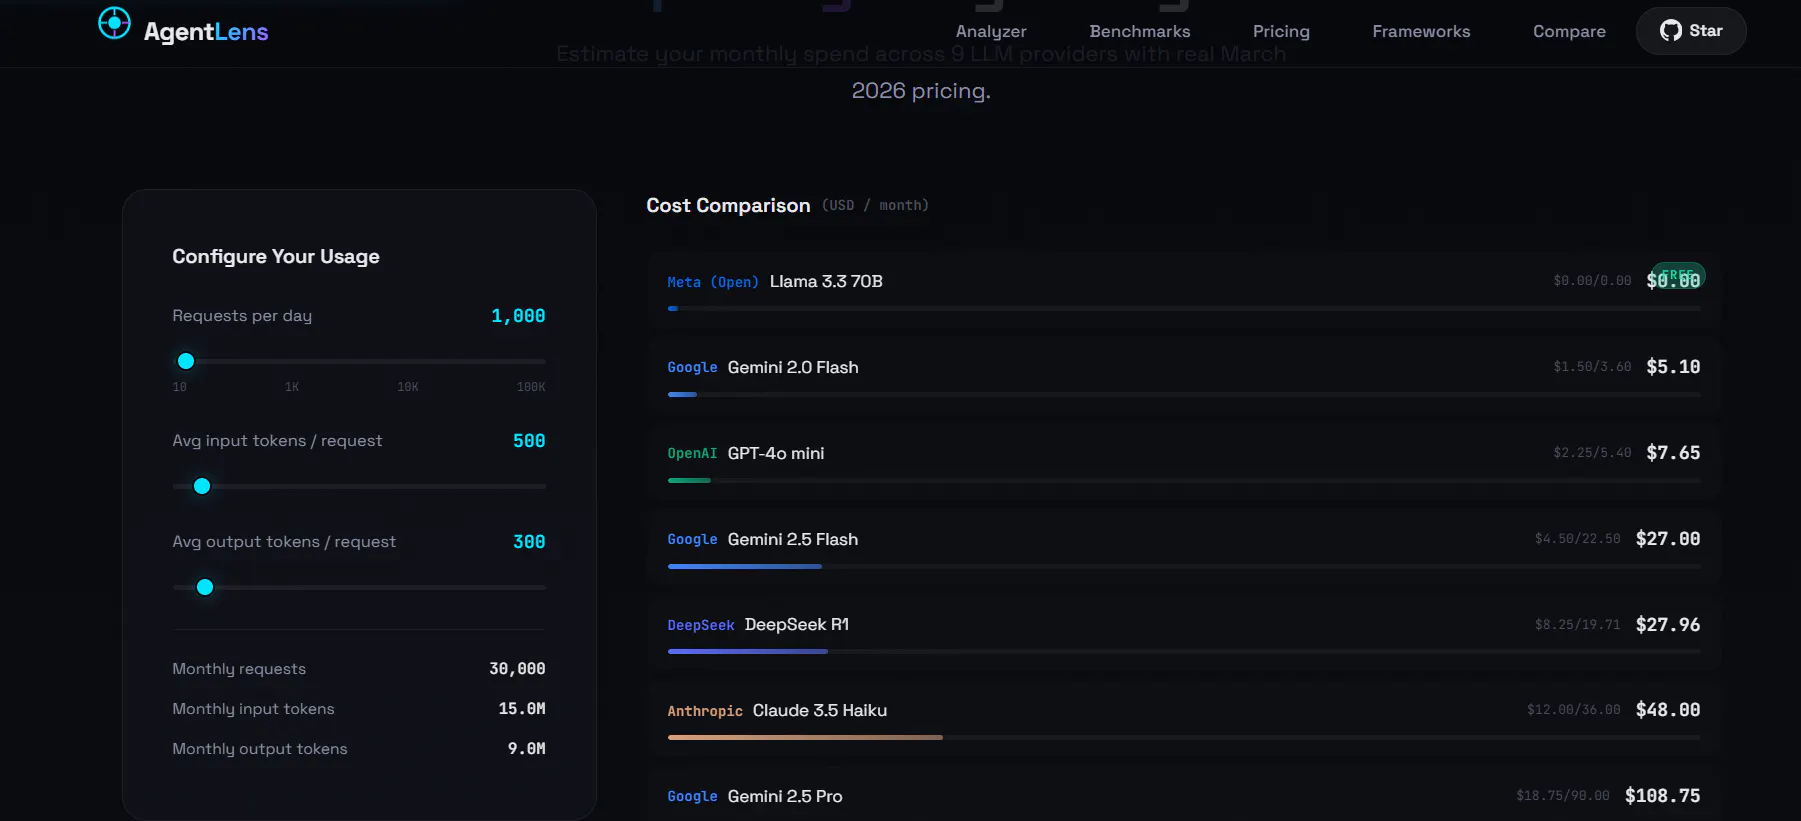Click the AgentLens crosshair logo icon
Viewport: 1801px width, 821px height.
pyautogui.click(x=114, y=23)
